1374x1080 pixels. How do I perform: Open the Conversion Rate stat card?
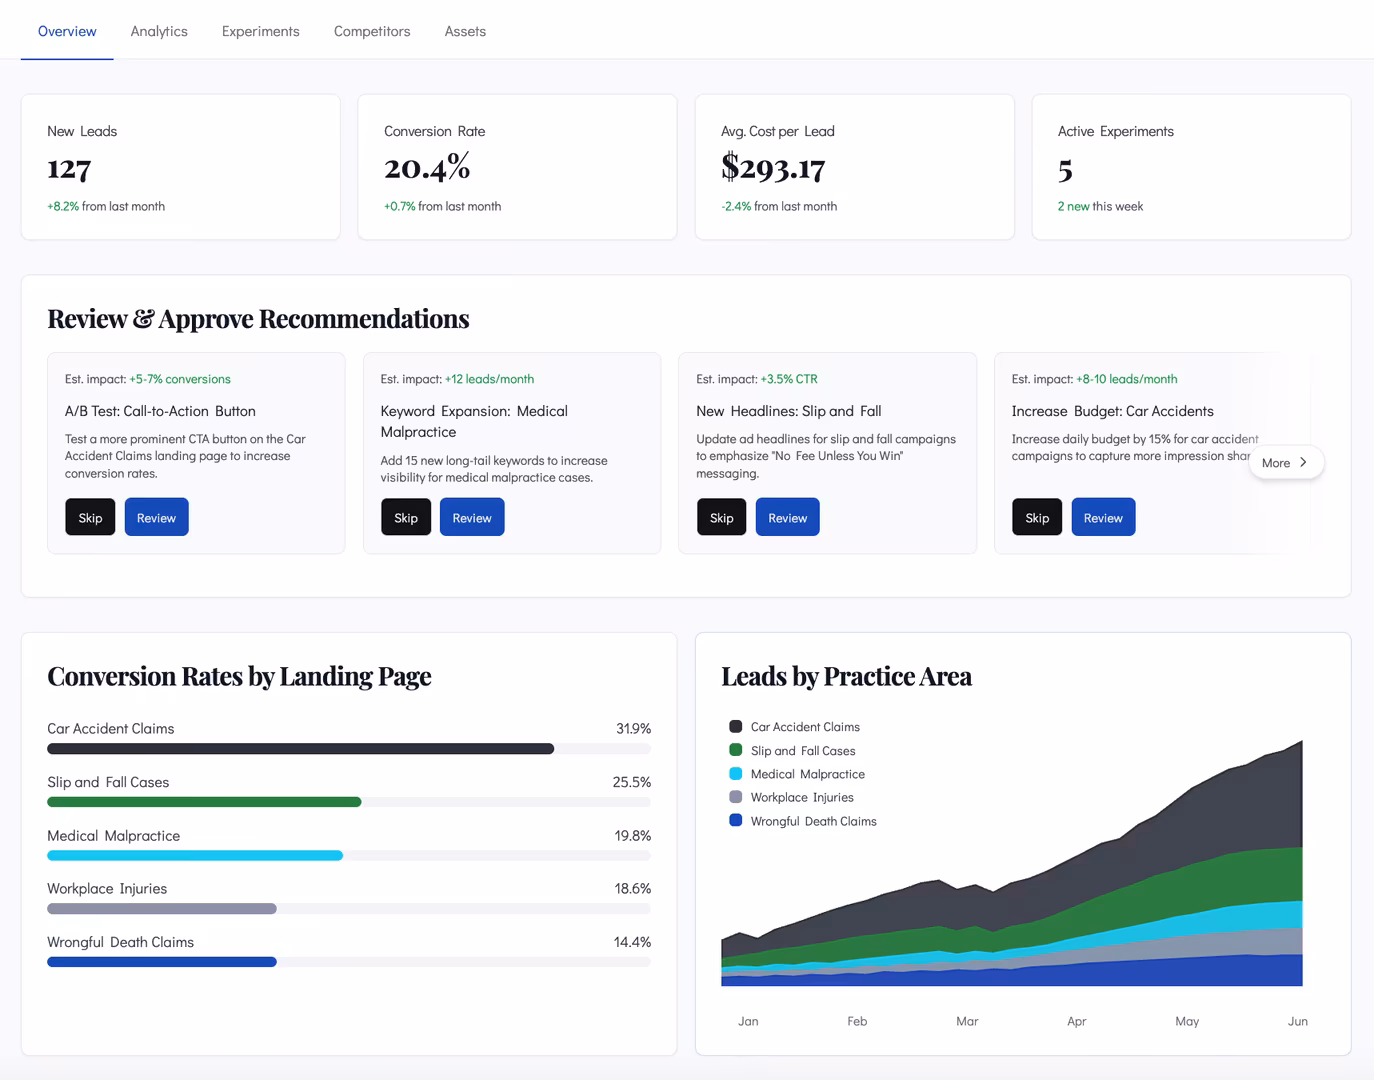(518, 167)
